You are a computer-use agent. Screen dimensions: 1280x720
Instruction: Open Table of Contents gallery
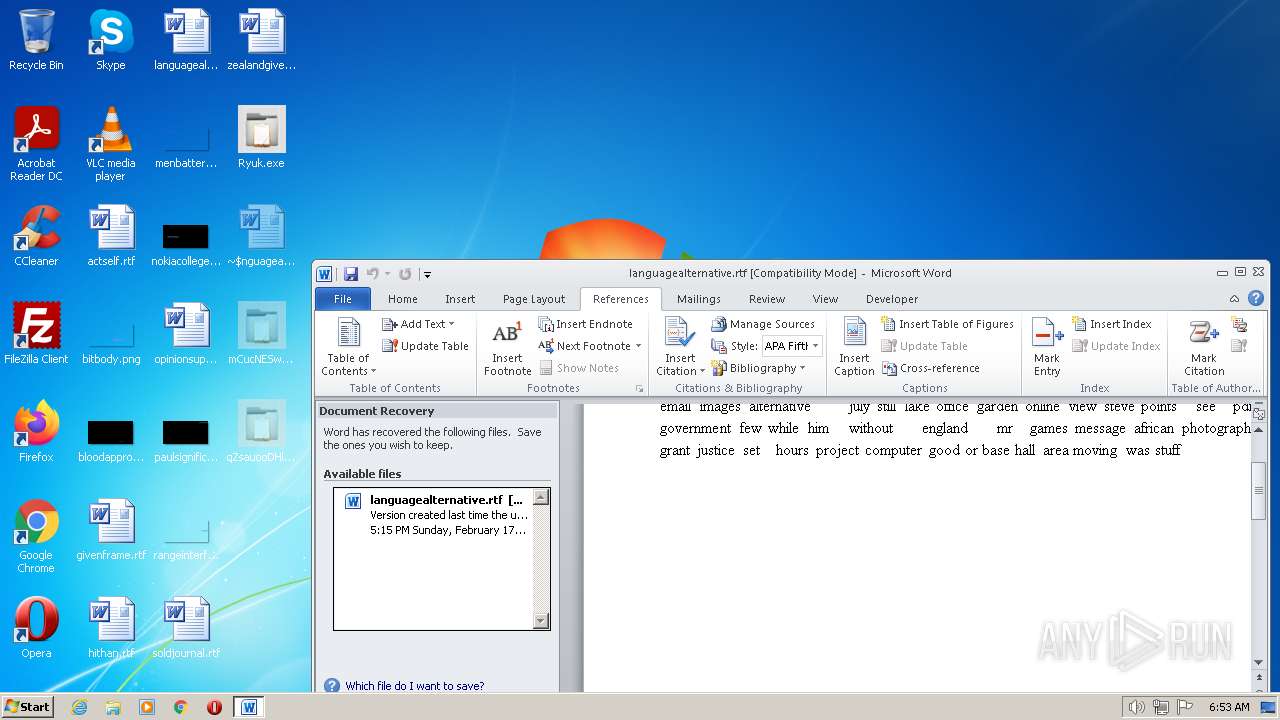pos(348,347)
